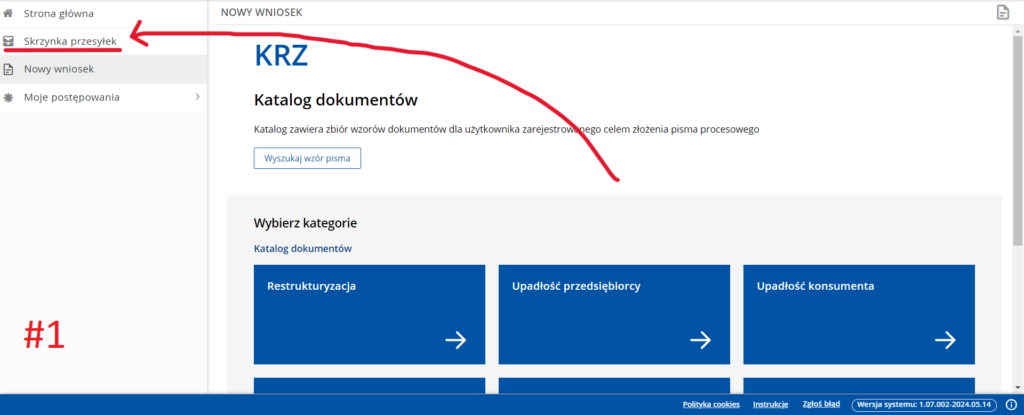Click the document icon in top-right corner
The width and height of the screenshot is (1024, 415).
coord(1002,12)
